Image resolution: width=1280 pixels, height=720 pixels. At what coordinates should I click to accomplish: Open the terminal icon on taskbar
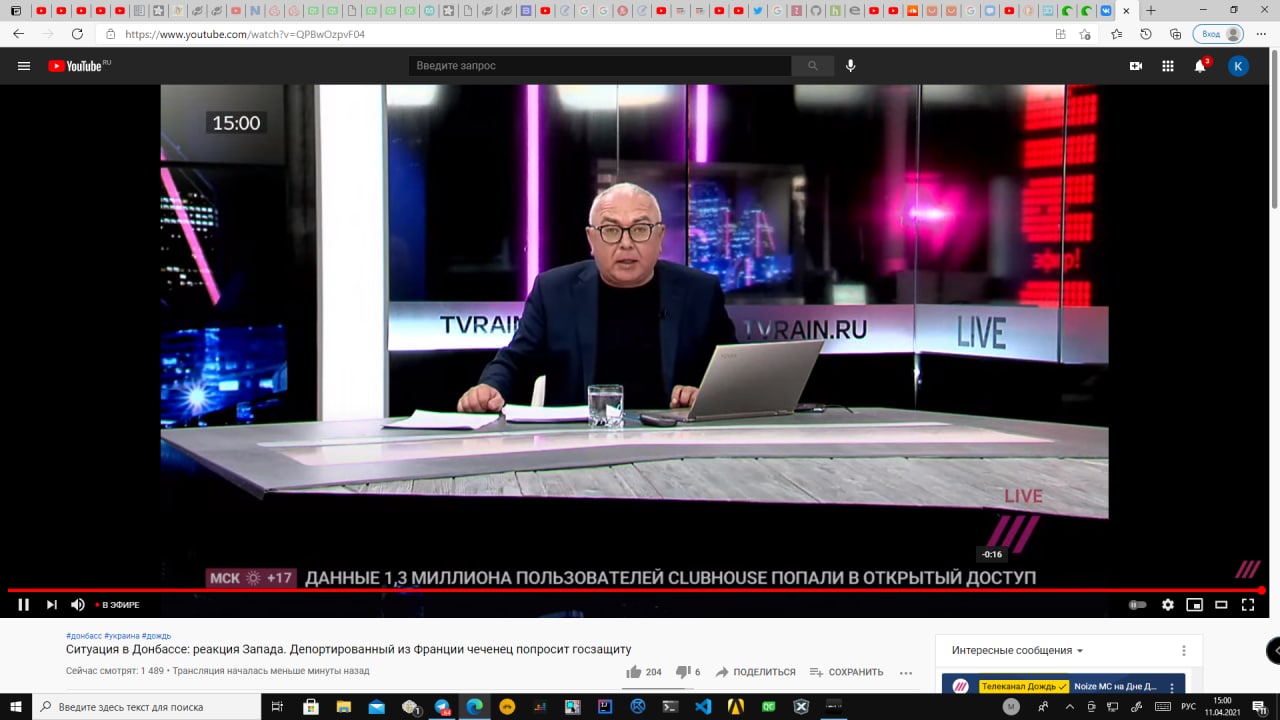671,706
